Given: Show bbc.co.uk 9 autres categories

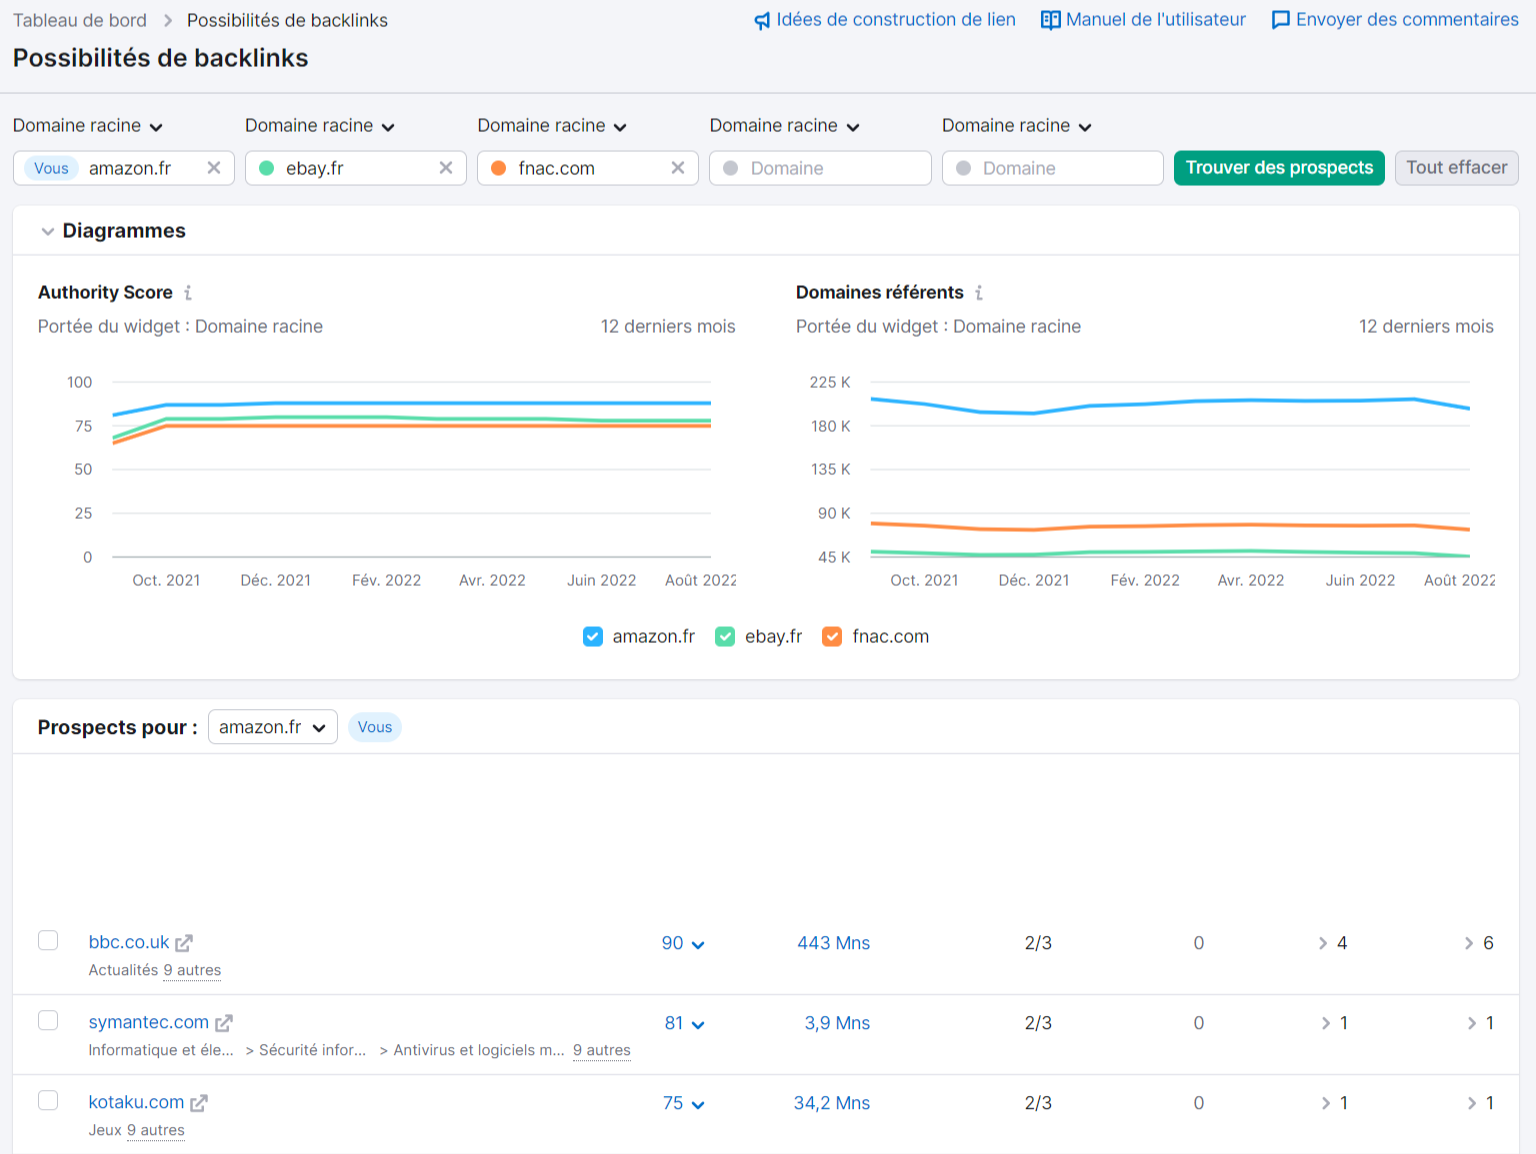Looking at the screenshot, I should (x=192, y=970).
